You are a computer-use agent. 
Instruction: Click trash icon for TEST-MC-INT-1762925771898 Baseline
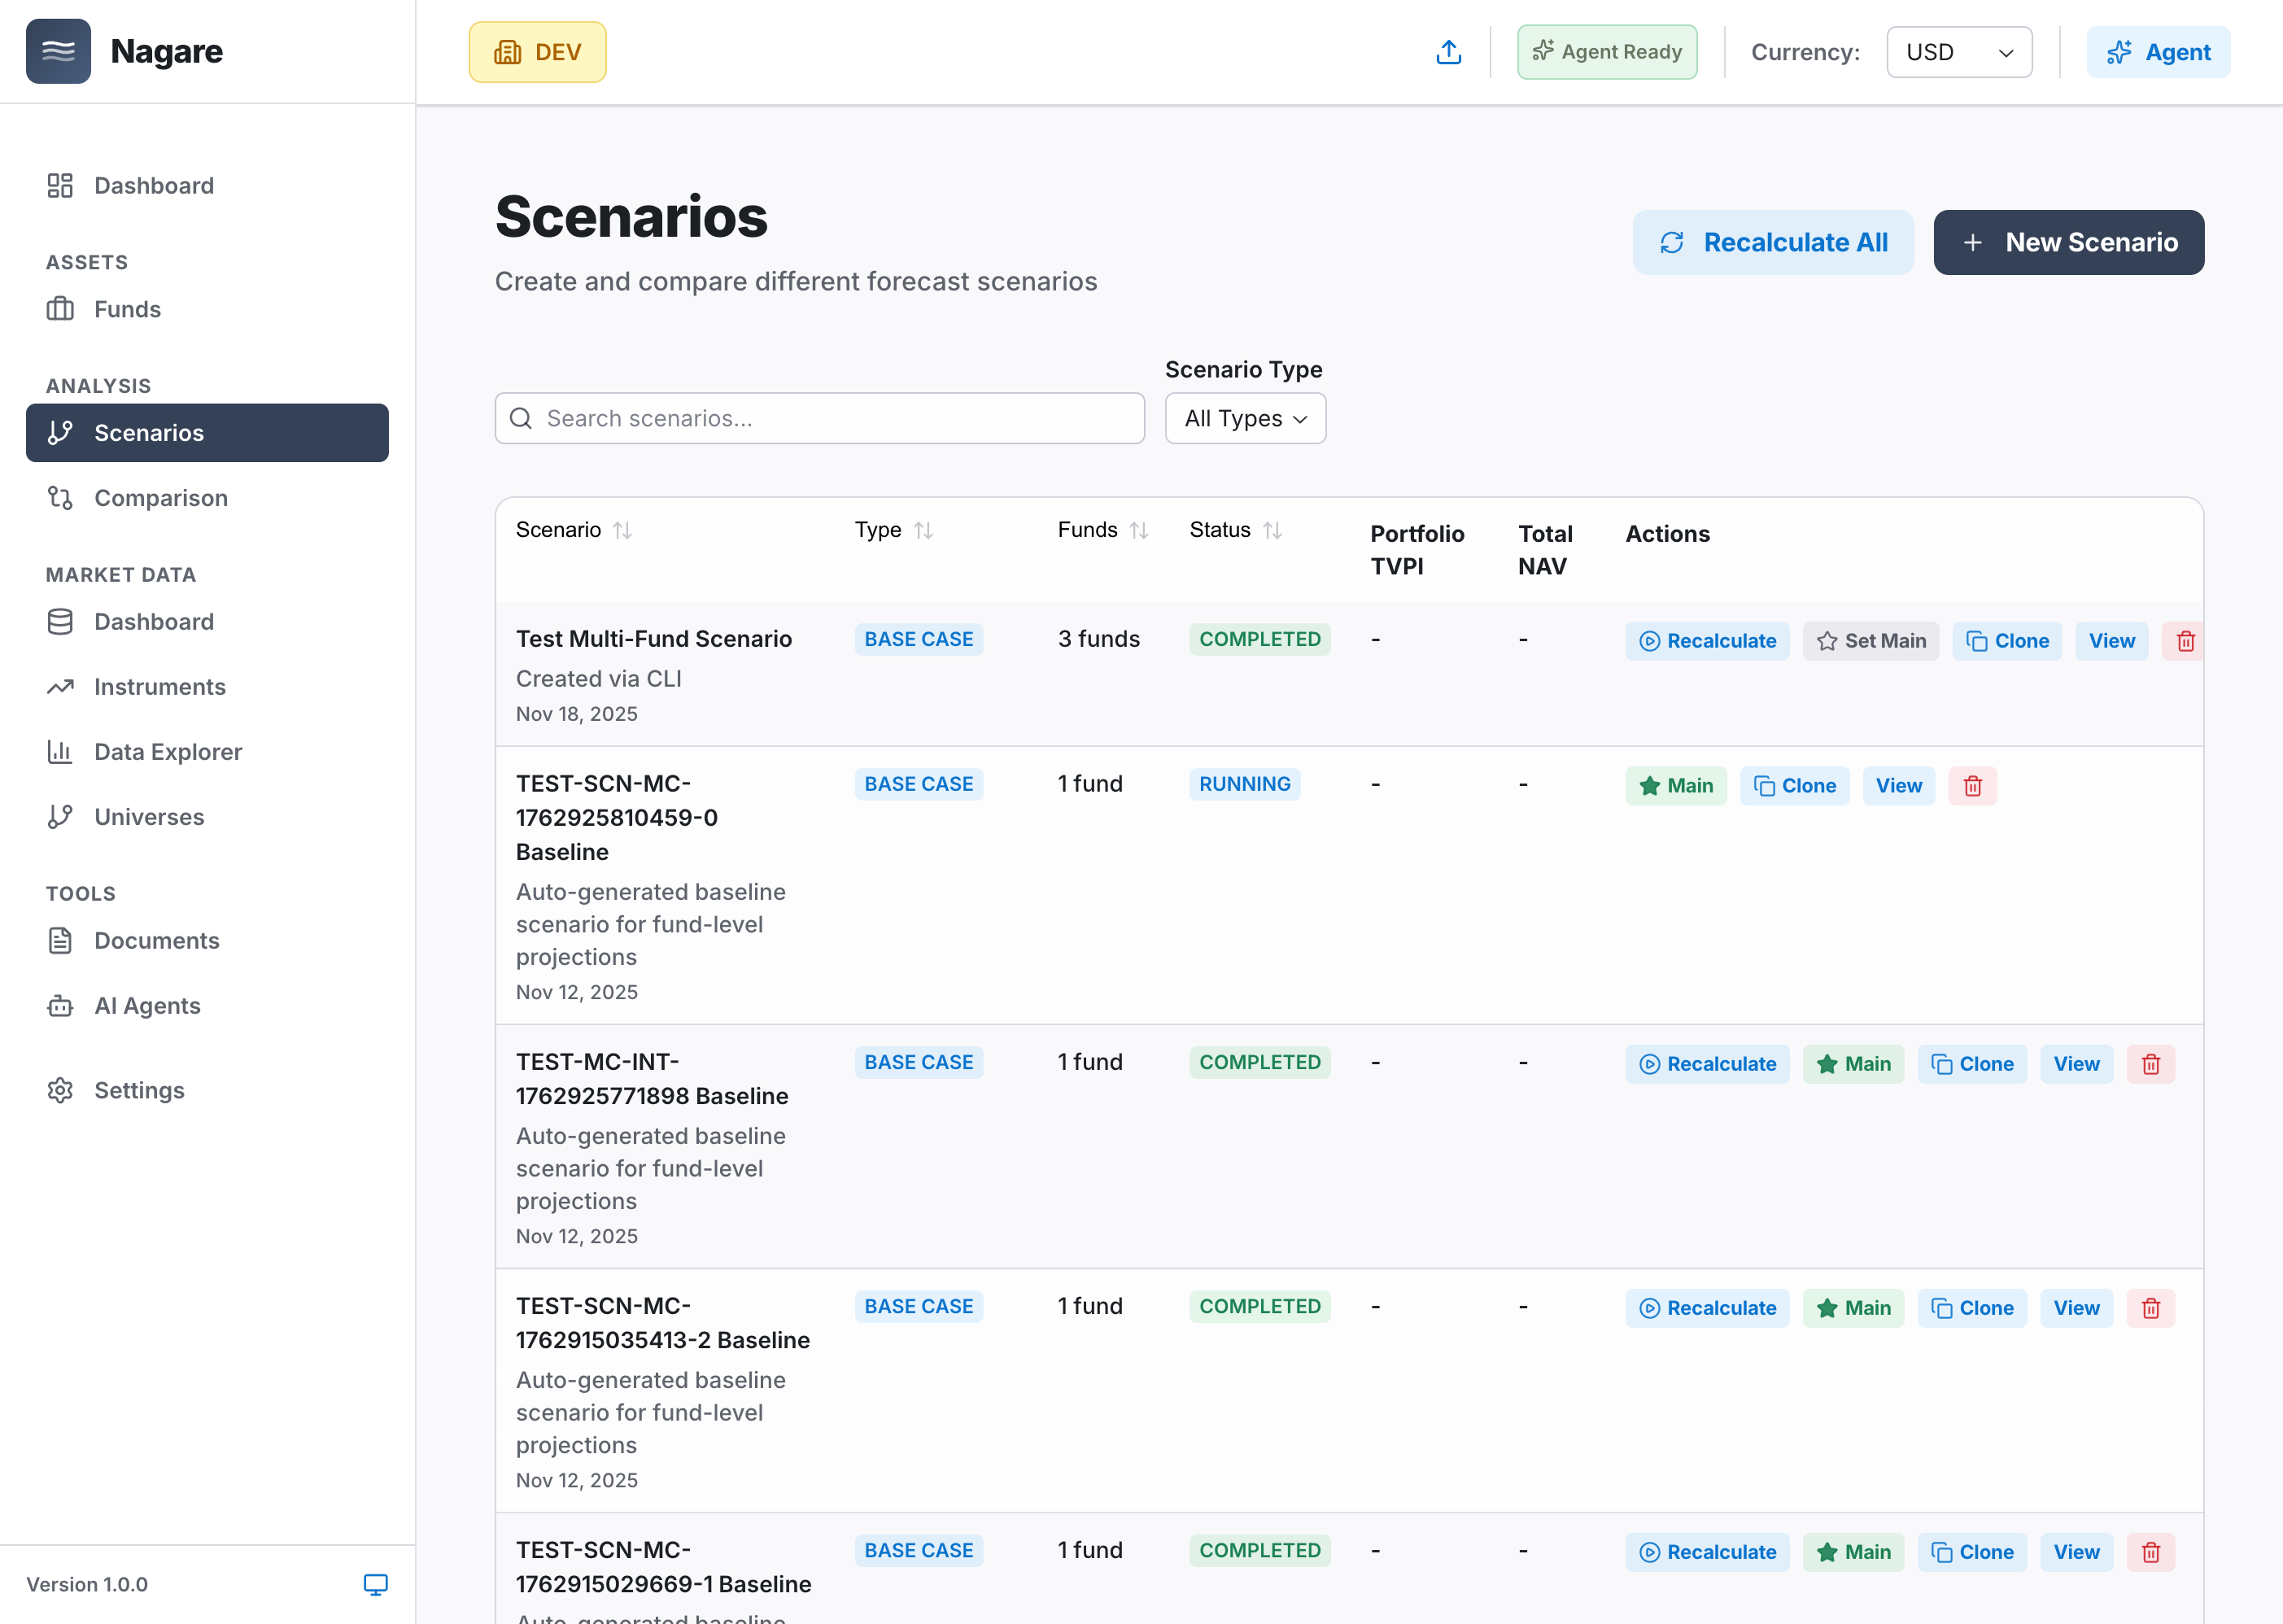point(2150,1064)
